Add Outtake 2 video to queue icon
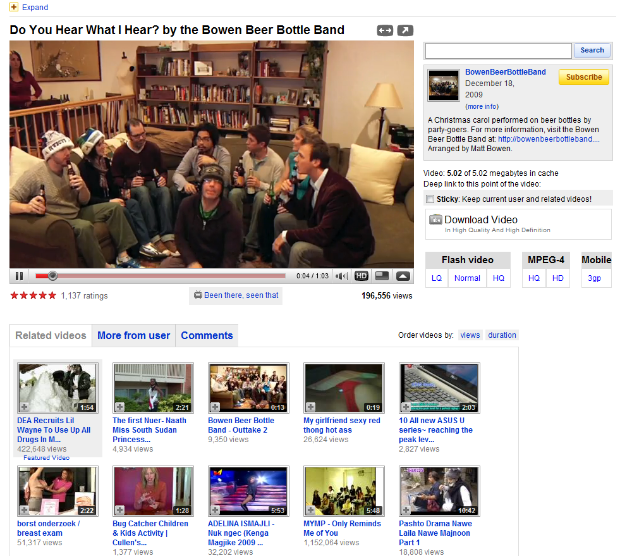This screenshot has height=556, width=620. [215, 407]
